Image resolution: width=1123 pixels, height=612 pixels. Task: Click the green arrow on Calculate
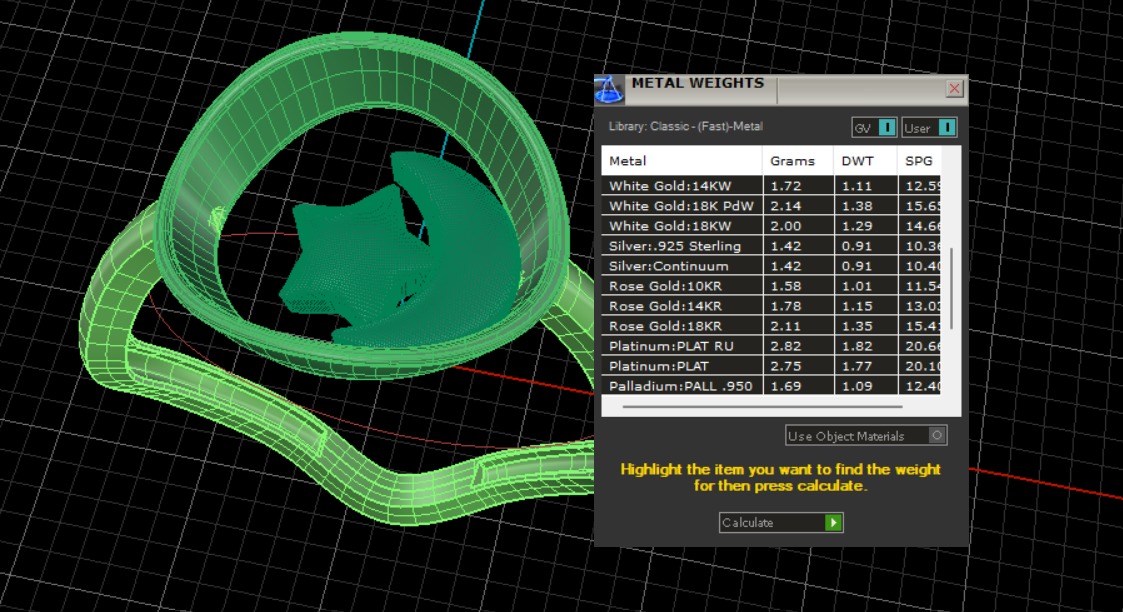[833, 523]
